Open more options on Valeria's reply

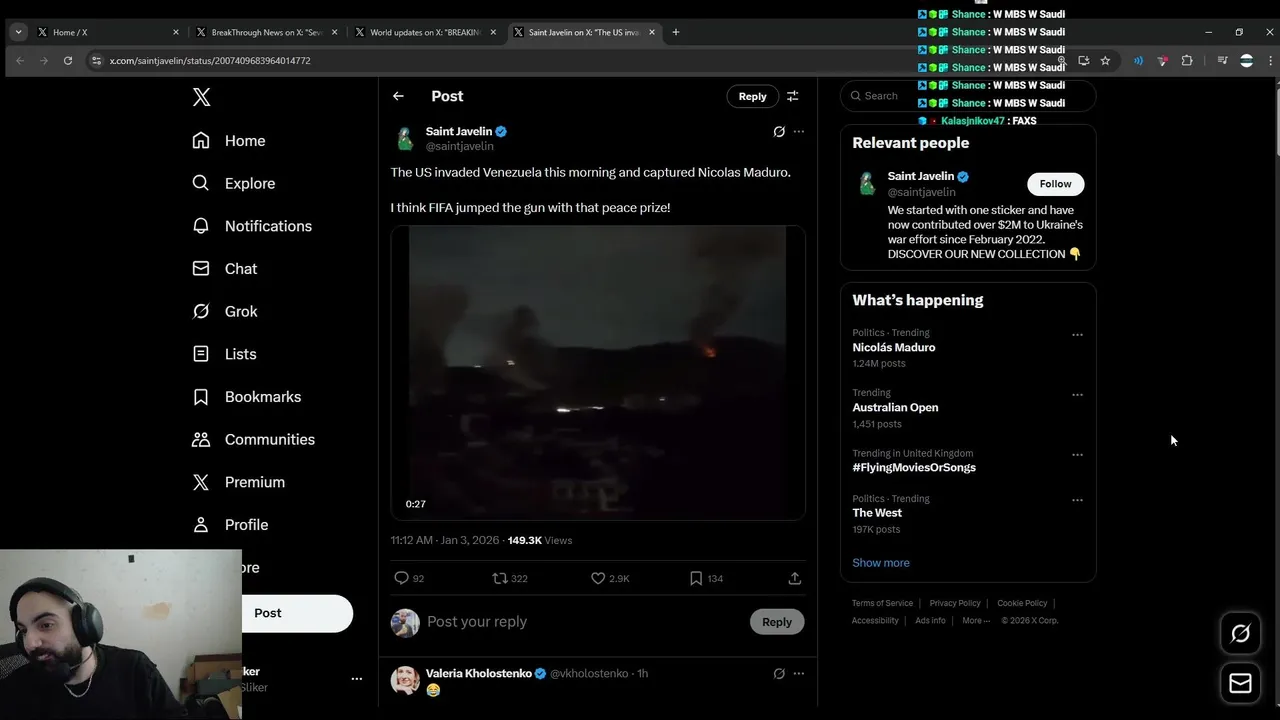pos(798,673)
